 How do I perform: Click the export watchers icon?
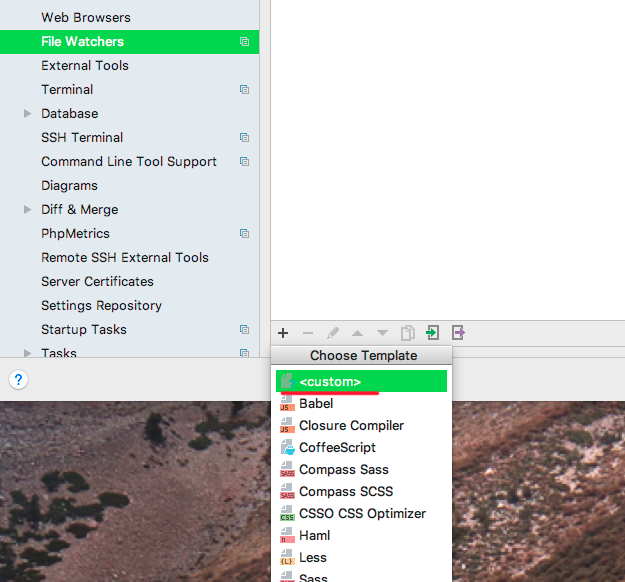coord(458,333)
